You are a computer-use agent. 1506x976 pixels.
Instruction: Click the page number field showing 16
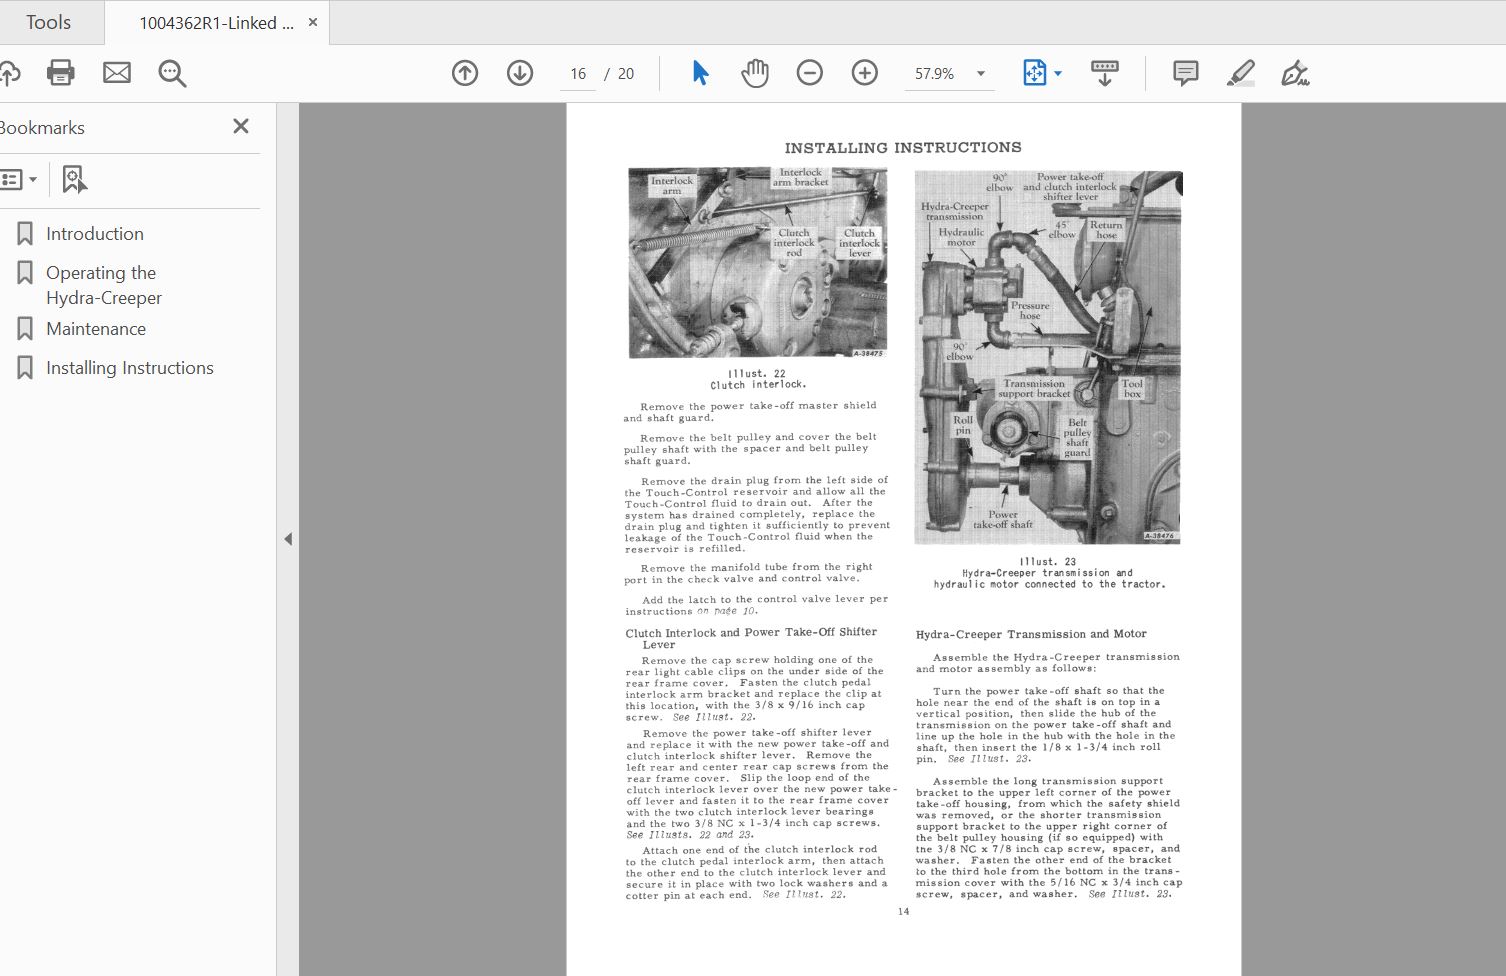(x=578, y=74)
